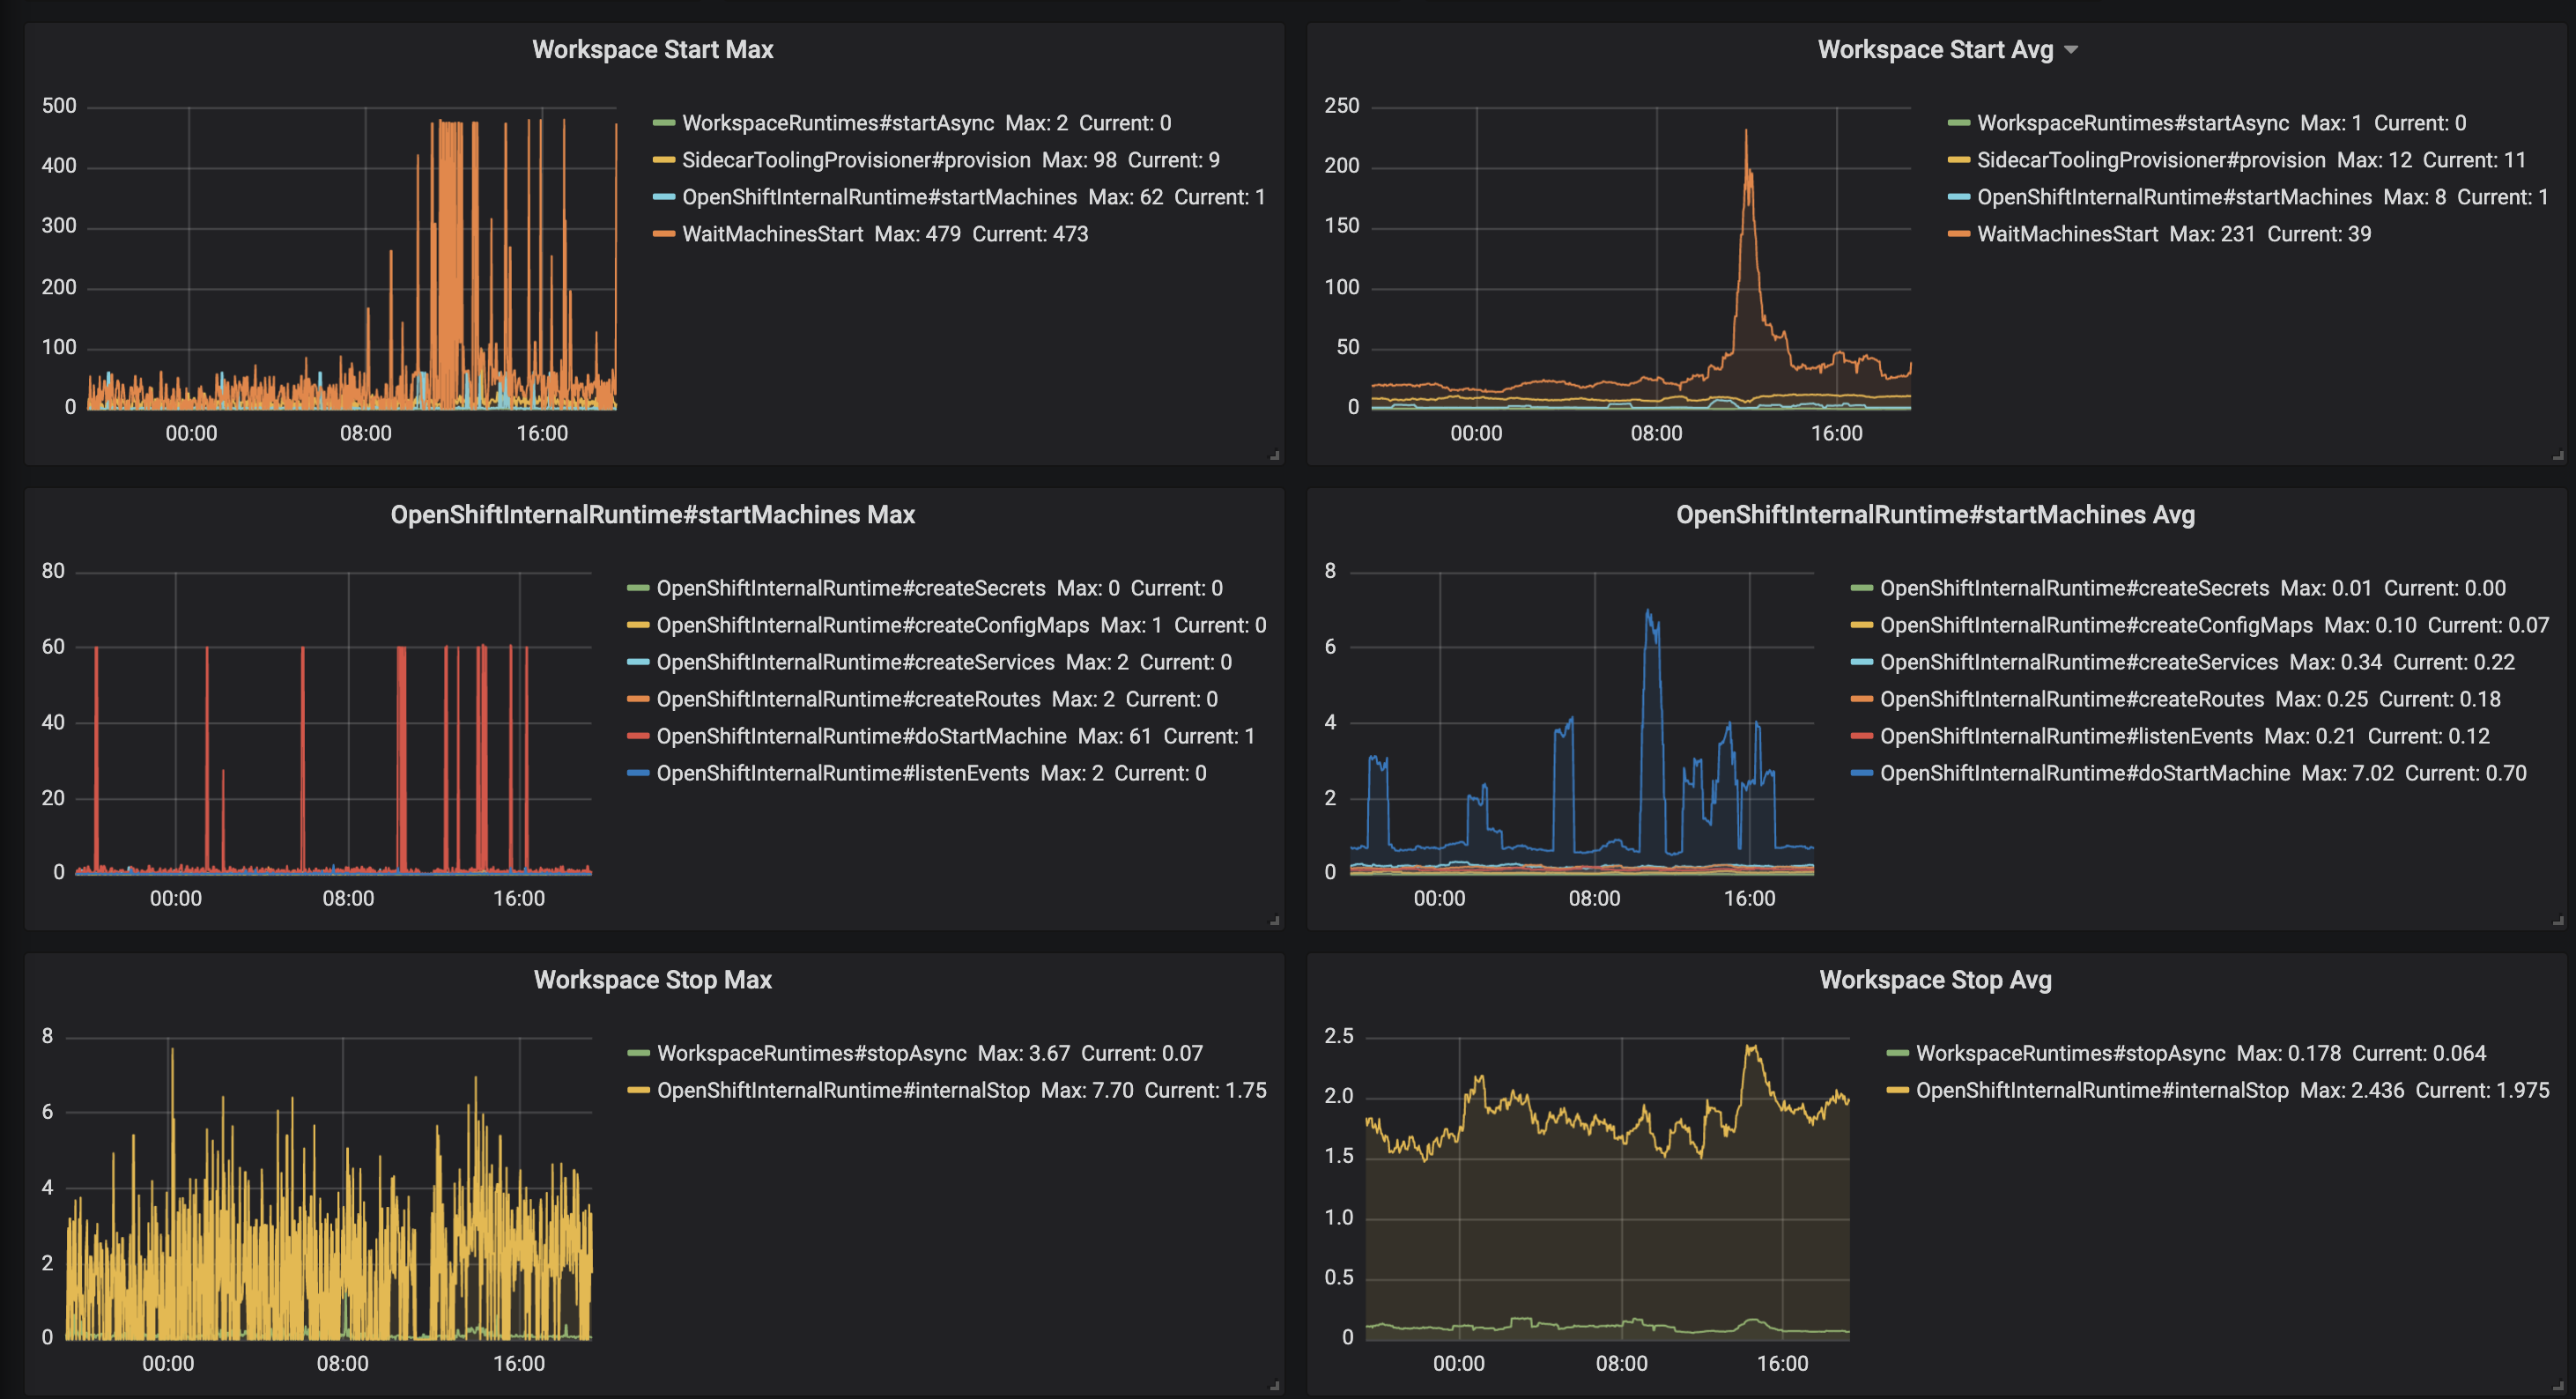Click the yellow SidecarToolingProvisioner color icon in Start Max legend
2576x1399 pixels.
point(664,160)
